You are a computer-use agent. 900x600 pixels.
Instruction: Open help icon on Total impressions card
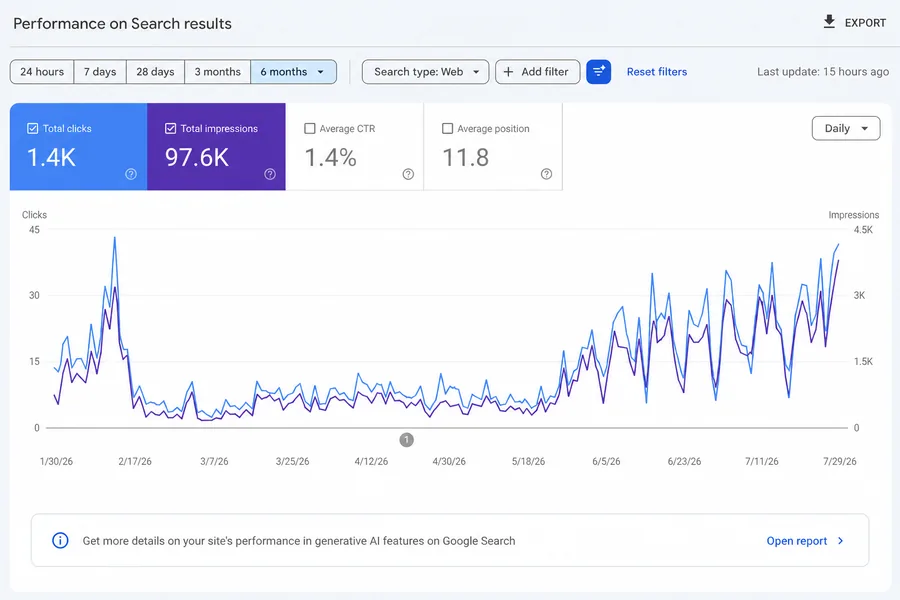pos(270,174)
